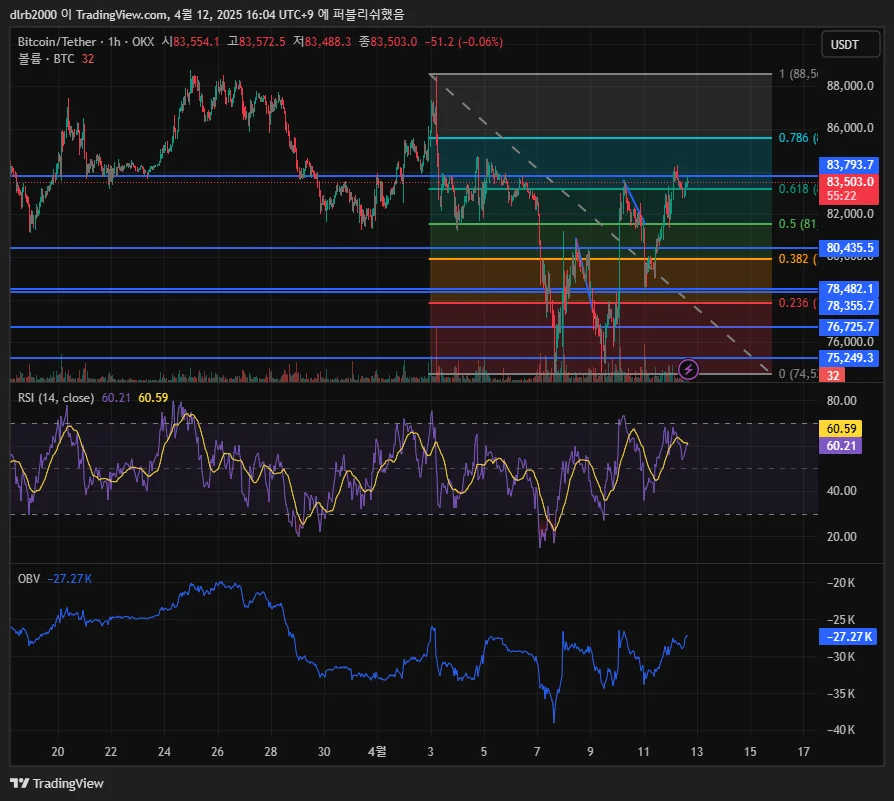
Task: Click the TradingView logo at bottom left
Action: coord(57,783)
